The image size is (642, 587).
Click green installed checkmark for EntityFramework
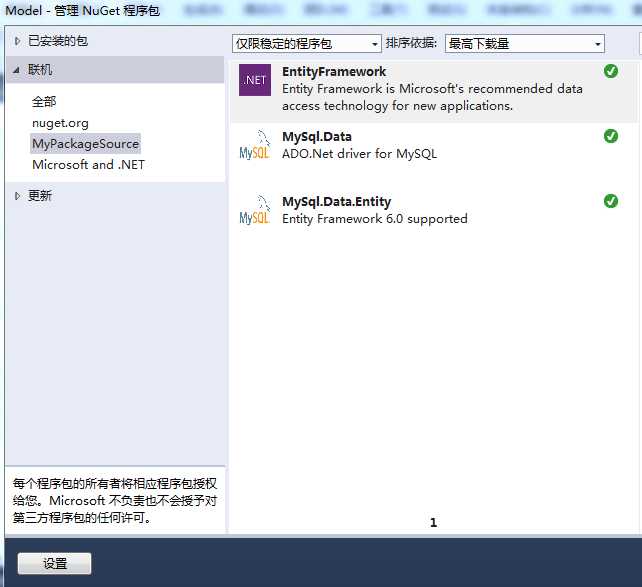click(x=610, y=71)
